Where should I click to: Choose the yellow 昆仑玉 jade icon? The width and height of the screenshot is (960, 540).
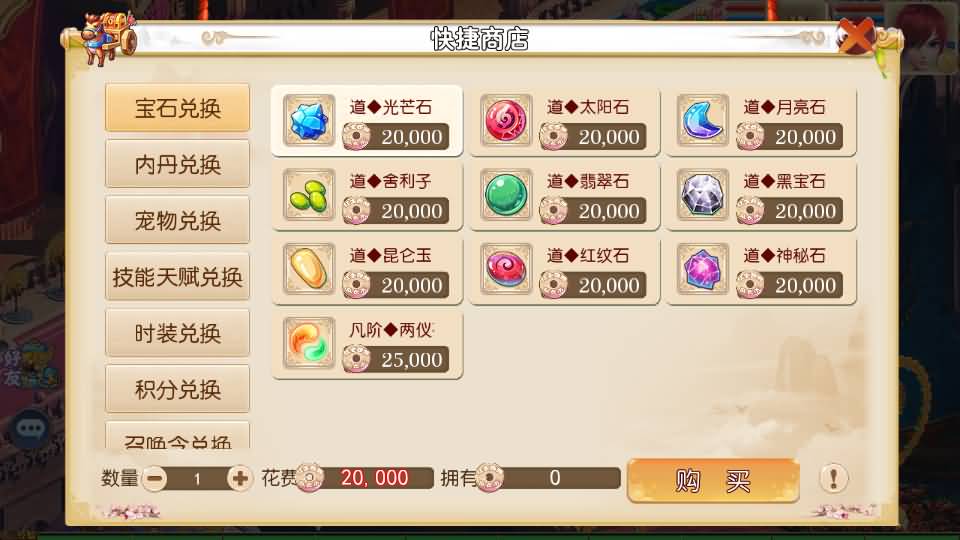tap(309, 269)
